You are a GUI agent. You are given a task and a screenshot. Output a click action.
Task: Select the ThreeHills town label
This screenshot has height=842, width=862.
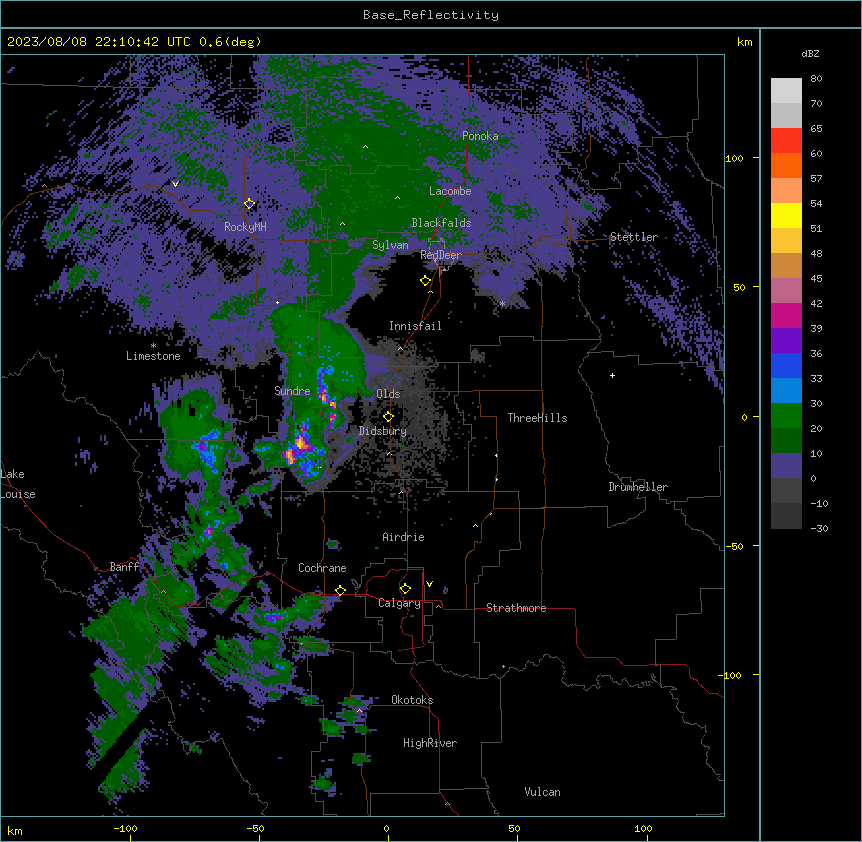click(537, 418)
